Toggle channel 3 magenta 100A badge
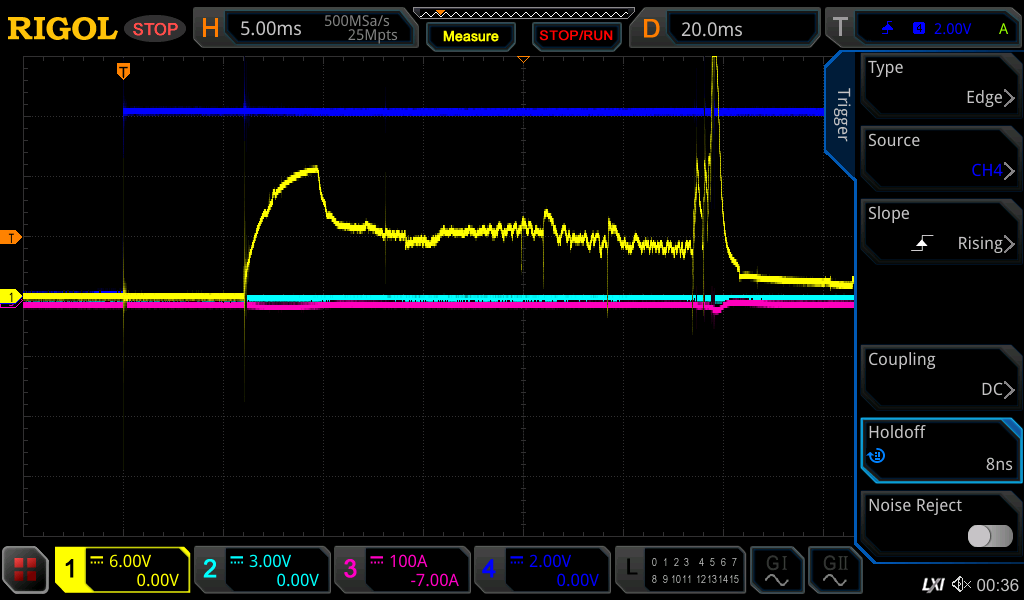Screen dimensions: 1024x600 point(401,570)
